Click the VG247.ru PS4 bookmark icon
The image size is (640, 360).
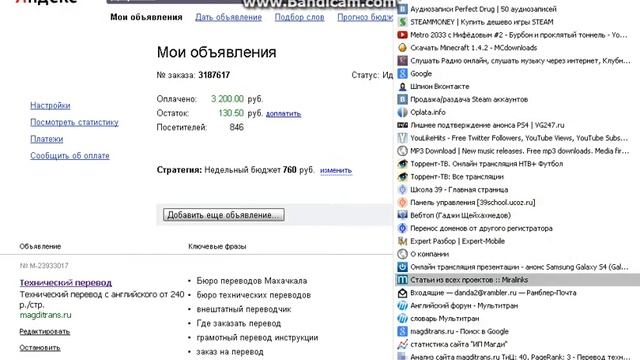click(402, 125)
